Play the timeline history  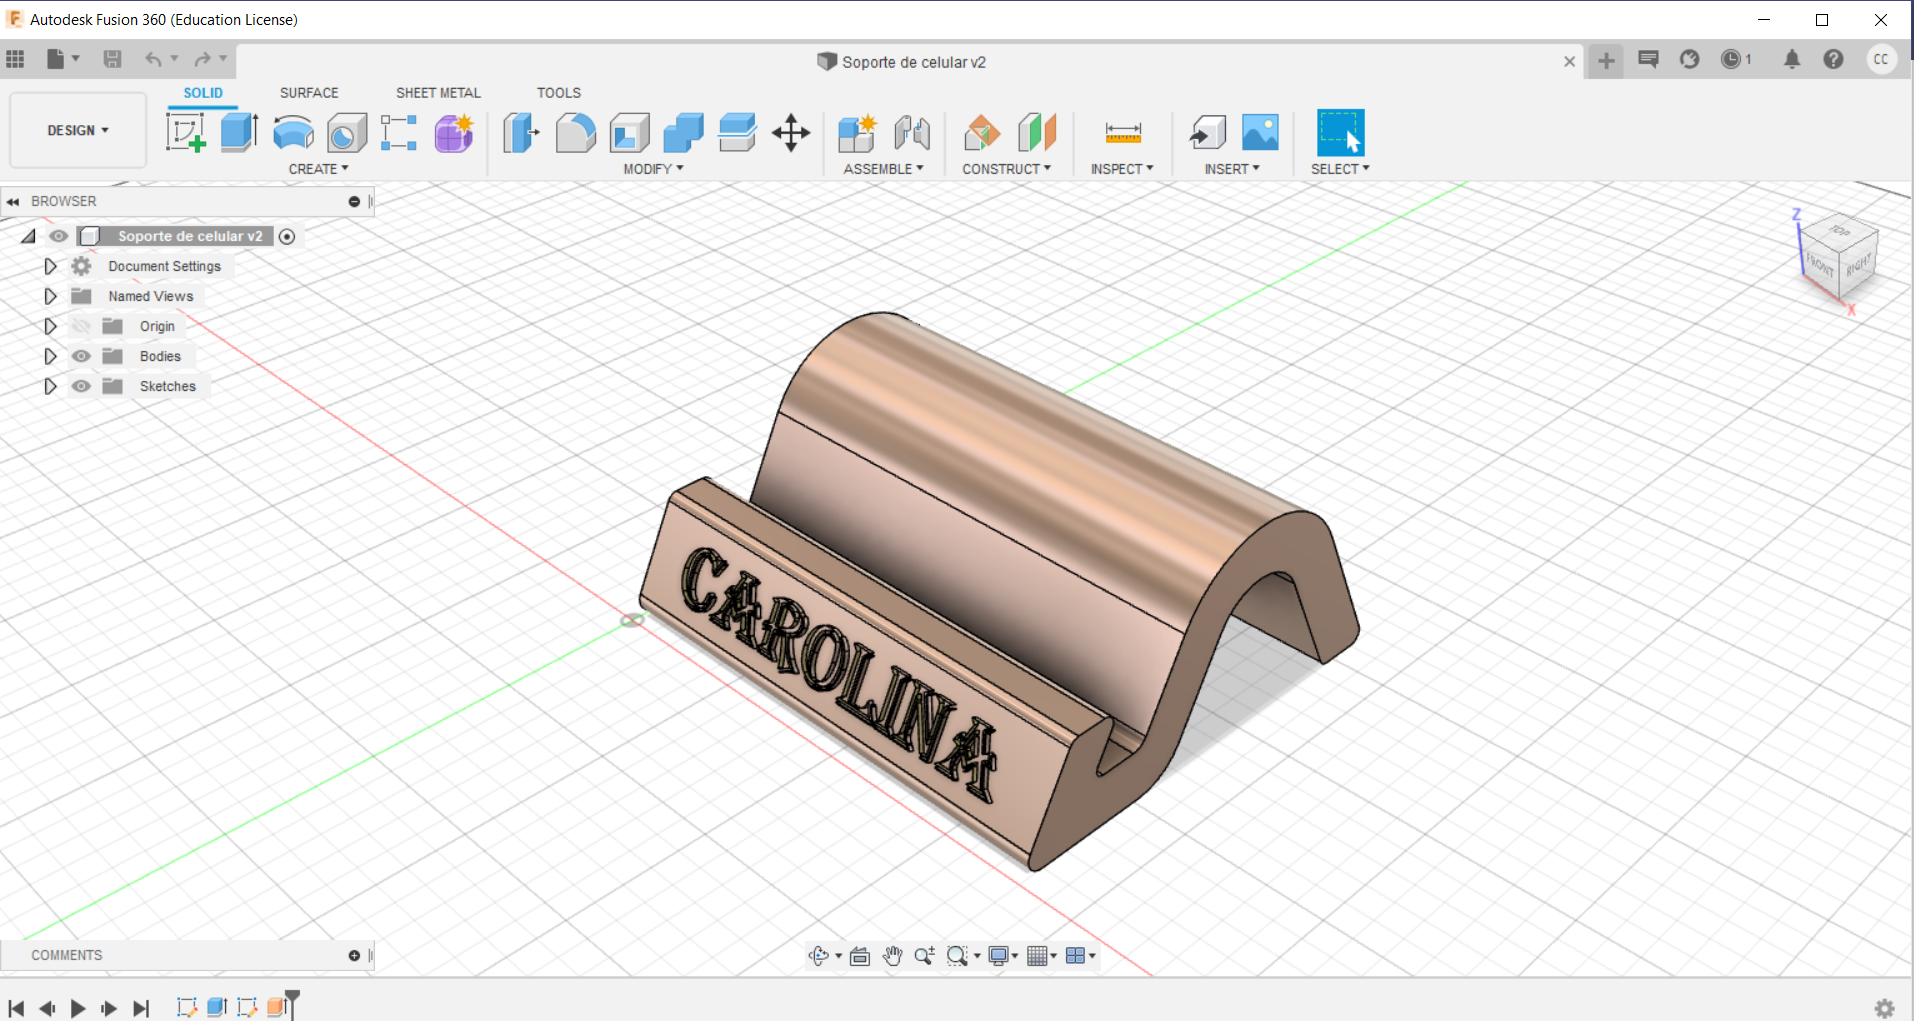(78, 1008)
